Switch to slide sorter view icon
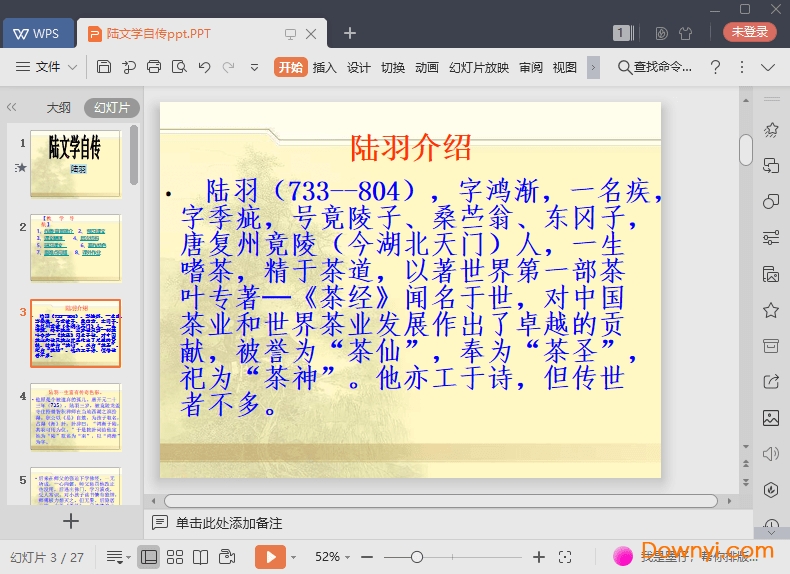The width and height of the screenshot is (790, 574). [175, 556]
